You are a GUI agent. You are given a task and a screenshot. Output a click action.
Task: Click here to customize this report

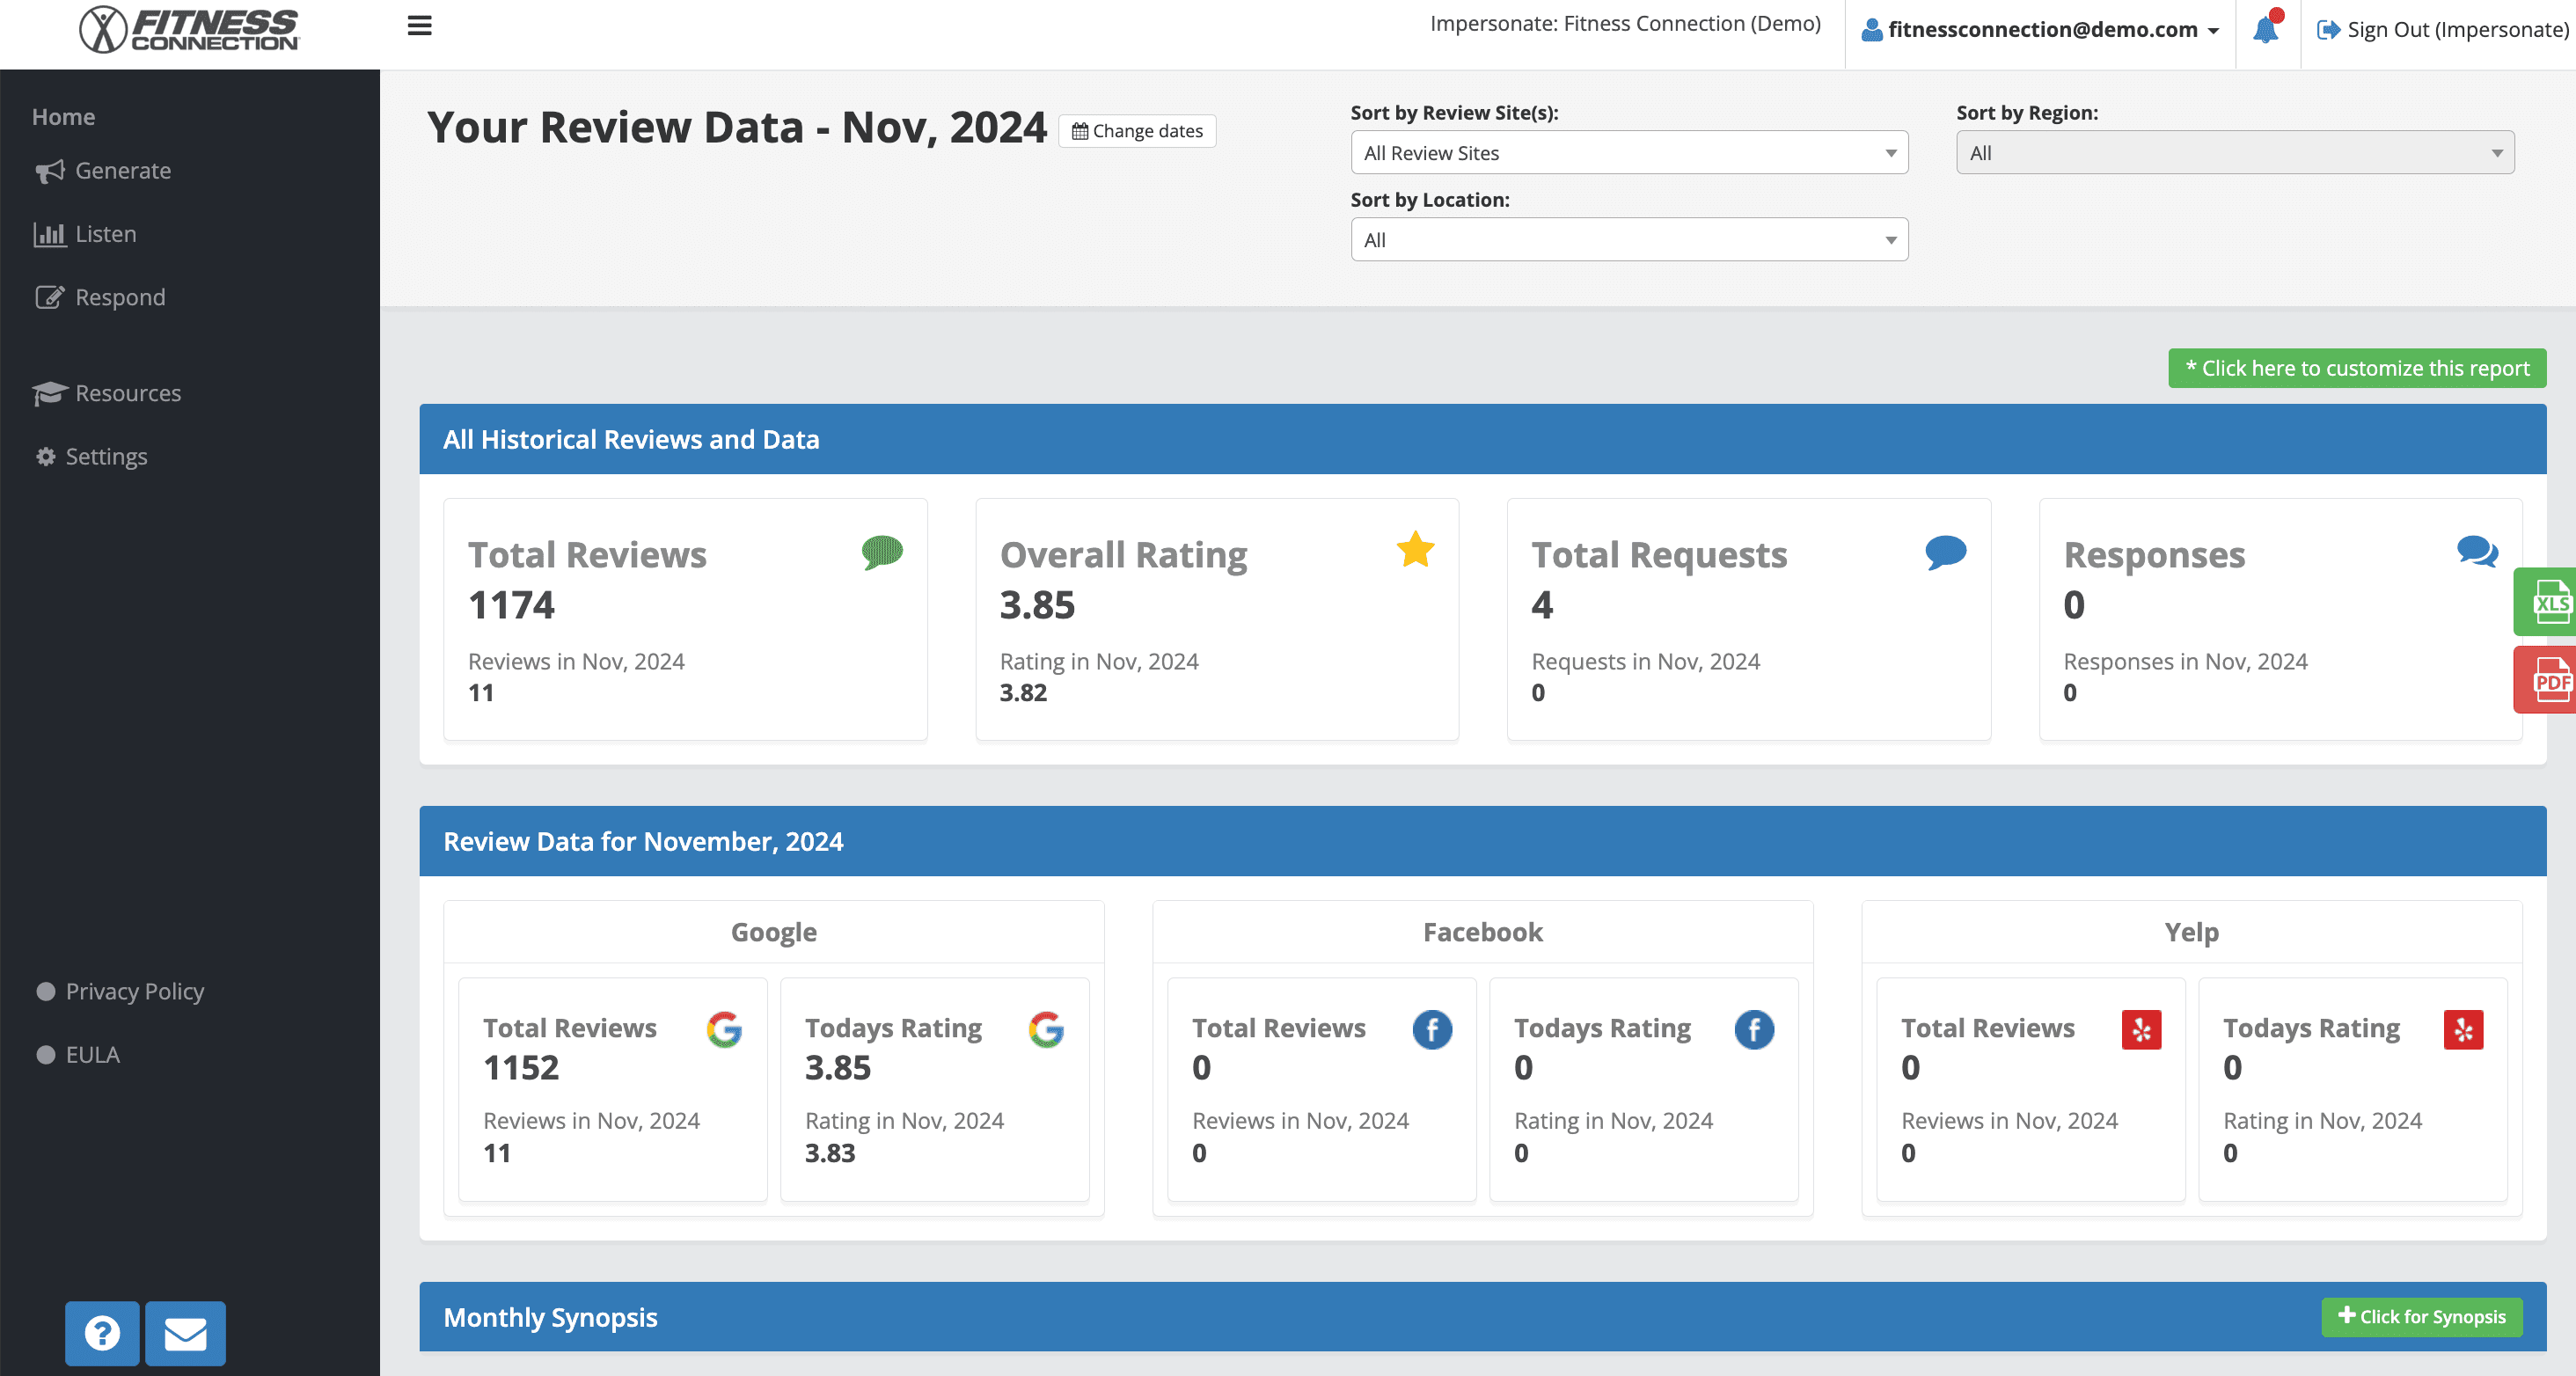click(x=2356, y=367)
